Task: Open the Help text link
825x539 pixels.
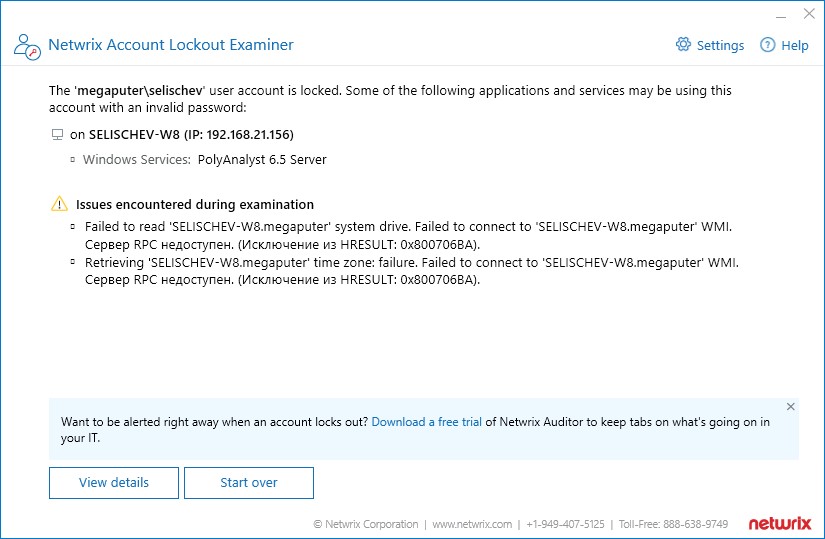Action: pyautogui.click(x=794, y=46)
